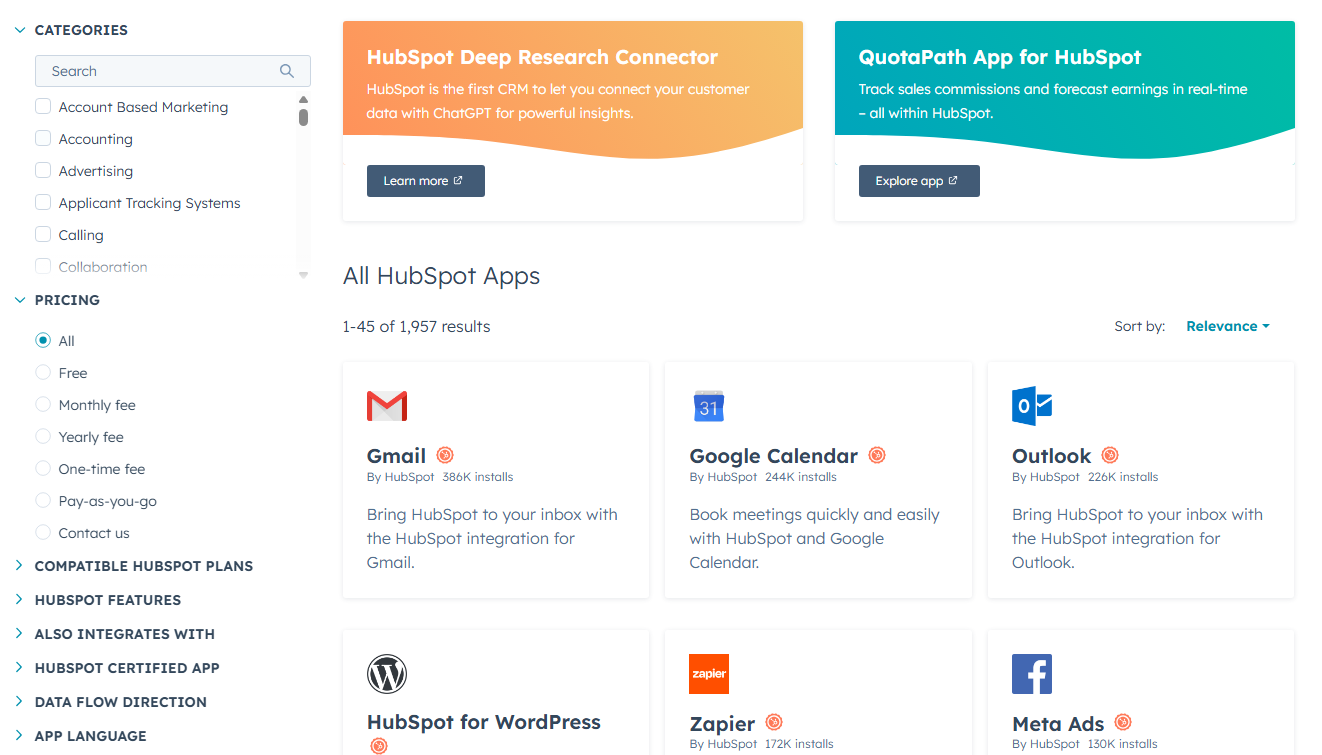Choose the Monthly fee pricing option

[x=43, y=405]
